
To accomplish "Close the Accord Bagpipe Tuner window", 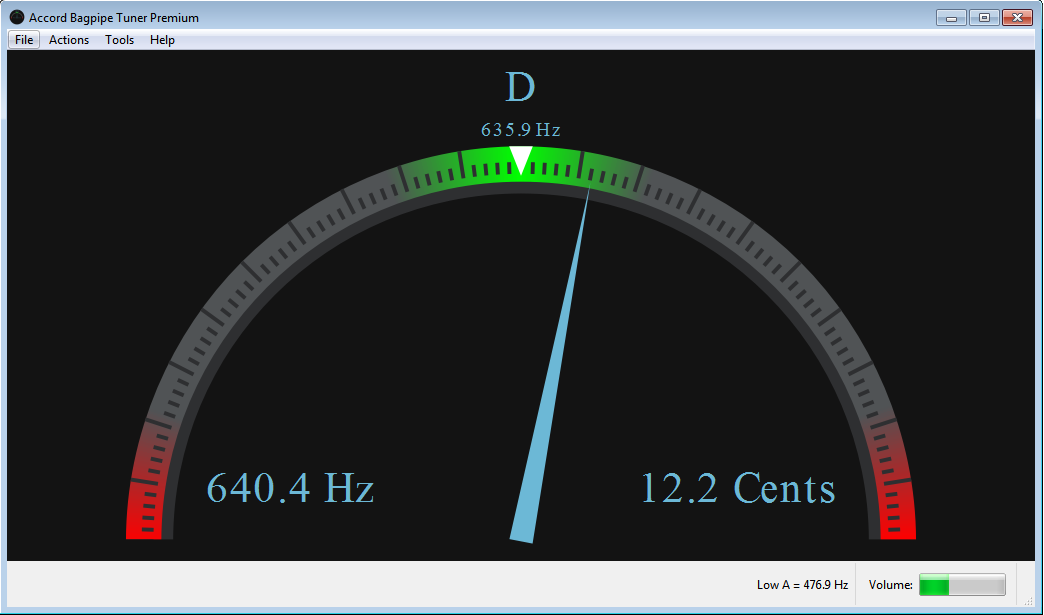I will click(1017, 18).
